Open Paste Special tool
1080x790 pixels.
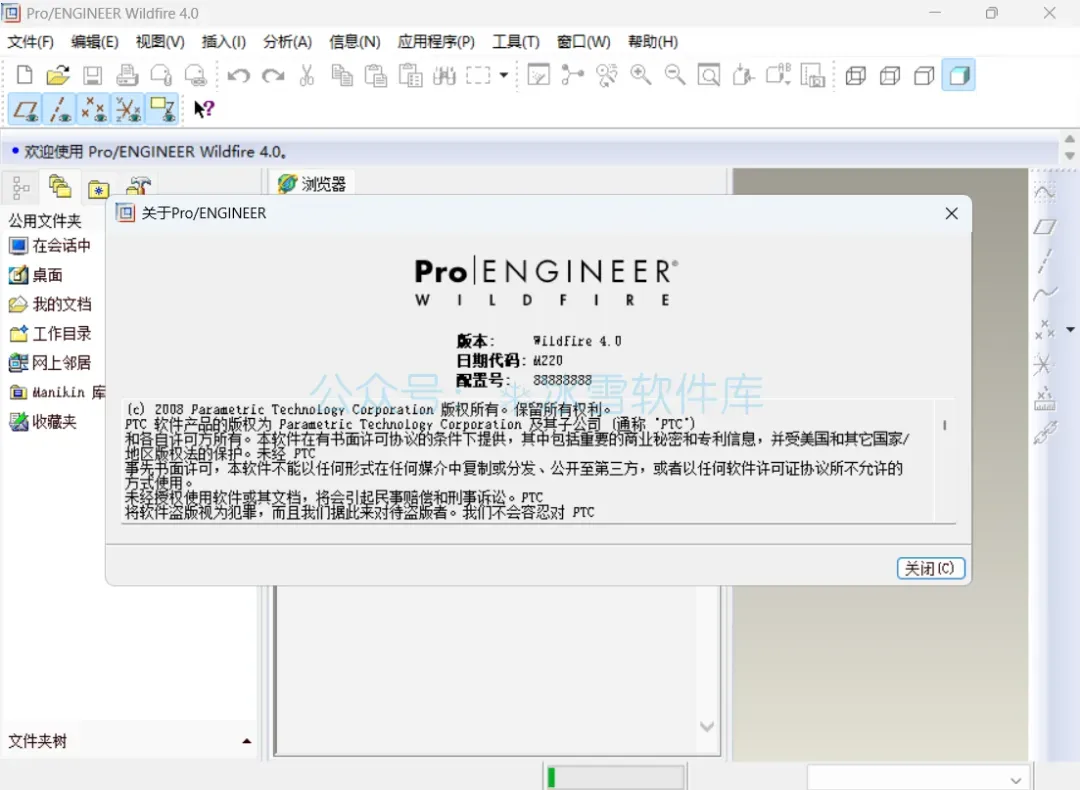[411, 75]
